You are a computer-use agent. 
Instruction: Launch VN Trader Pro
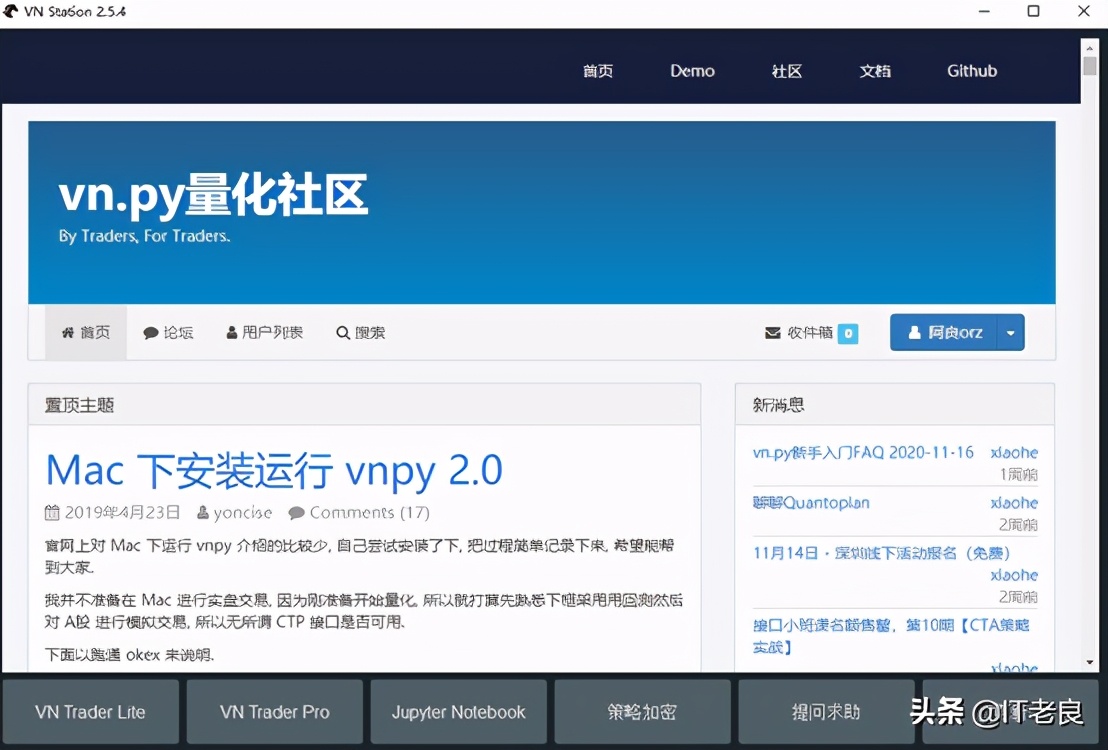coord(274,712)
